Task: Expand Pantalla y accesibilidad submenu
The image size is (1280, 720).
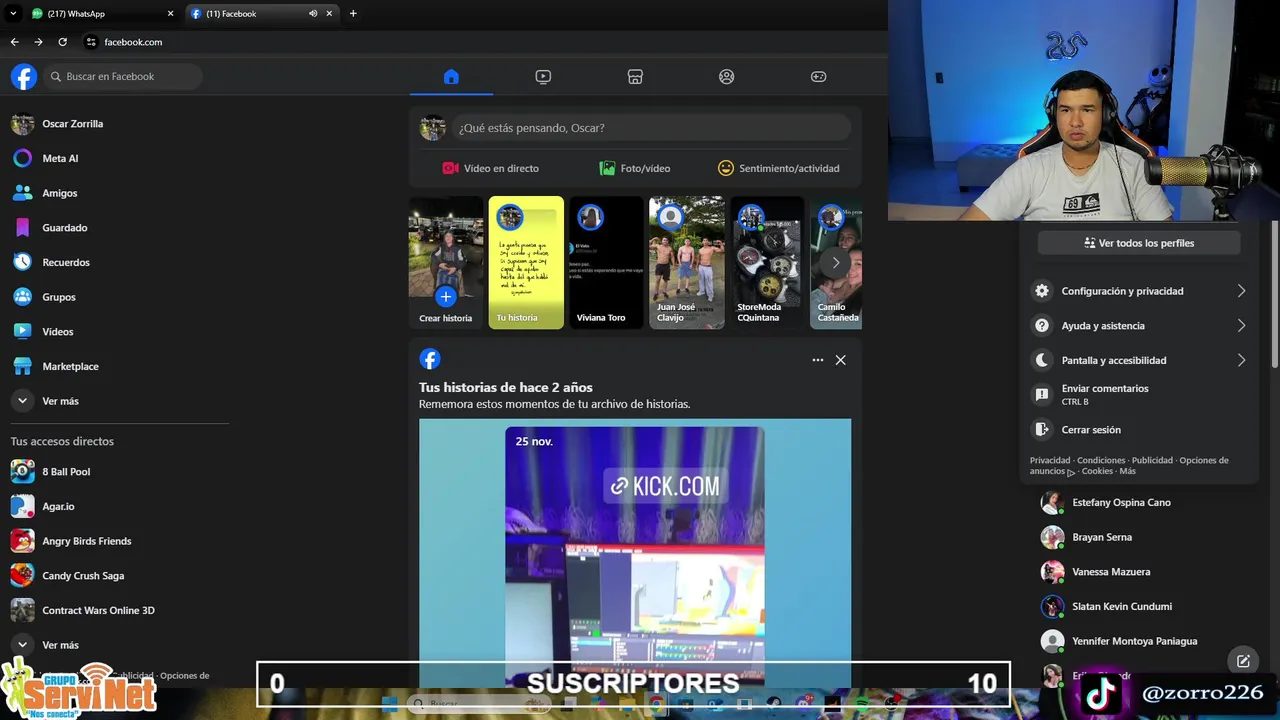Action: click(x=1140, y=360)
